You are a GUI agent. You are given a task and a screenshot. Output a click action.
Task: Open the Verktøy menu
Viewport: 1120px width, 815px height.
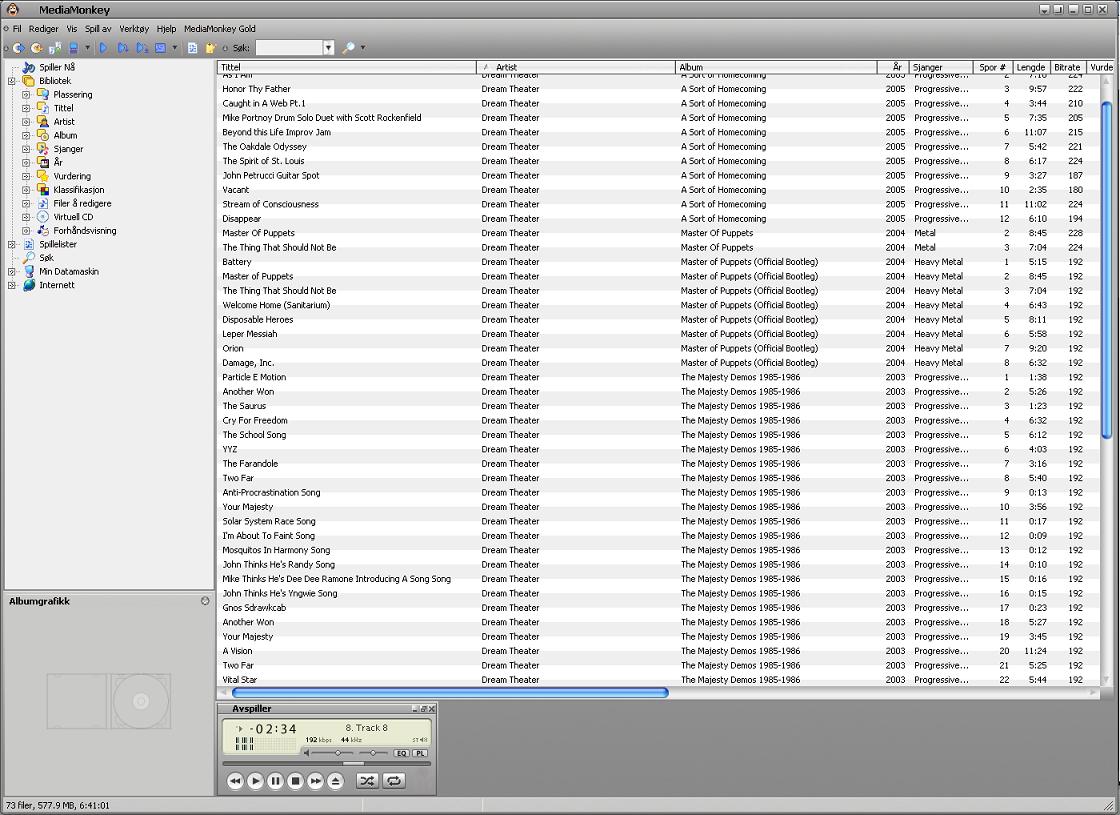coord(134,29)
